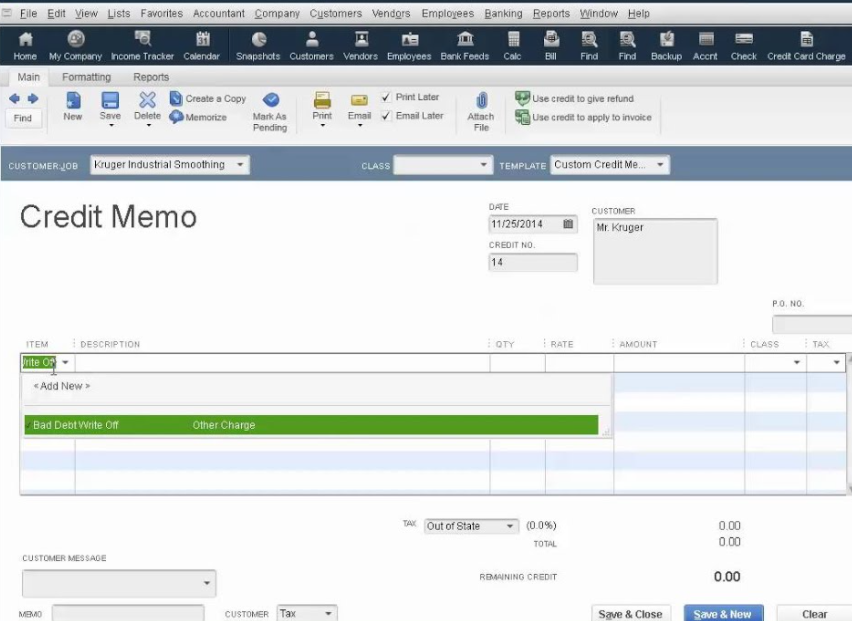Open the Accnt chart icon

click(x=705, y=46)
